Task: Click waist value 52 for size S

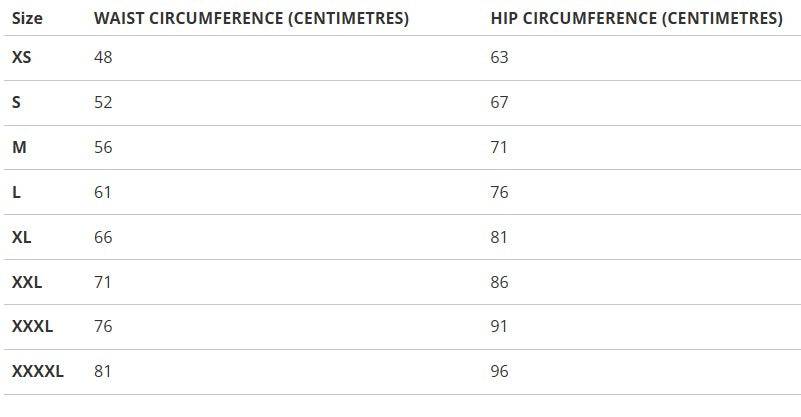Action: [x=103, y=102]
